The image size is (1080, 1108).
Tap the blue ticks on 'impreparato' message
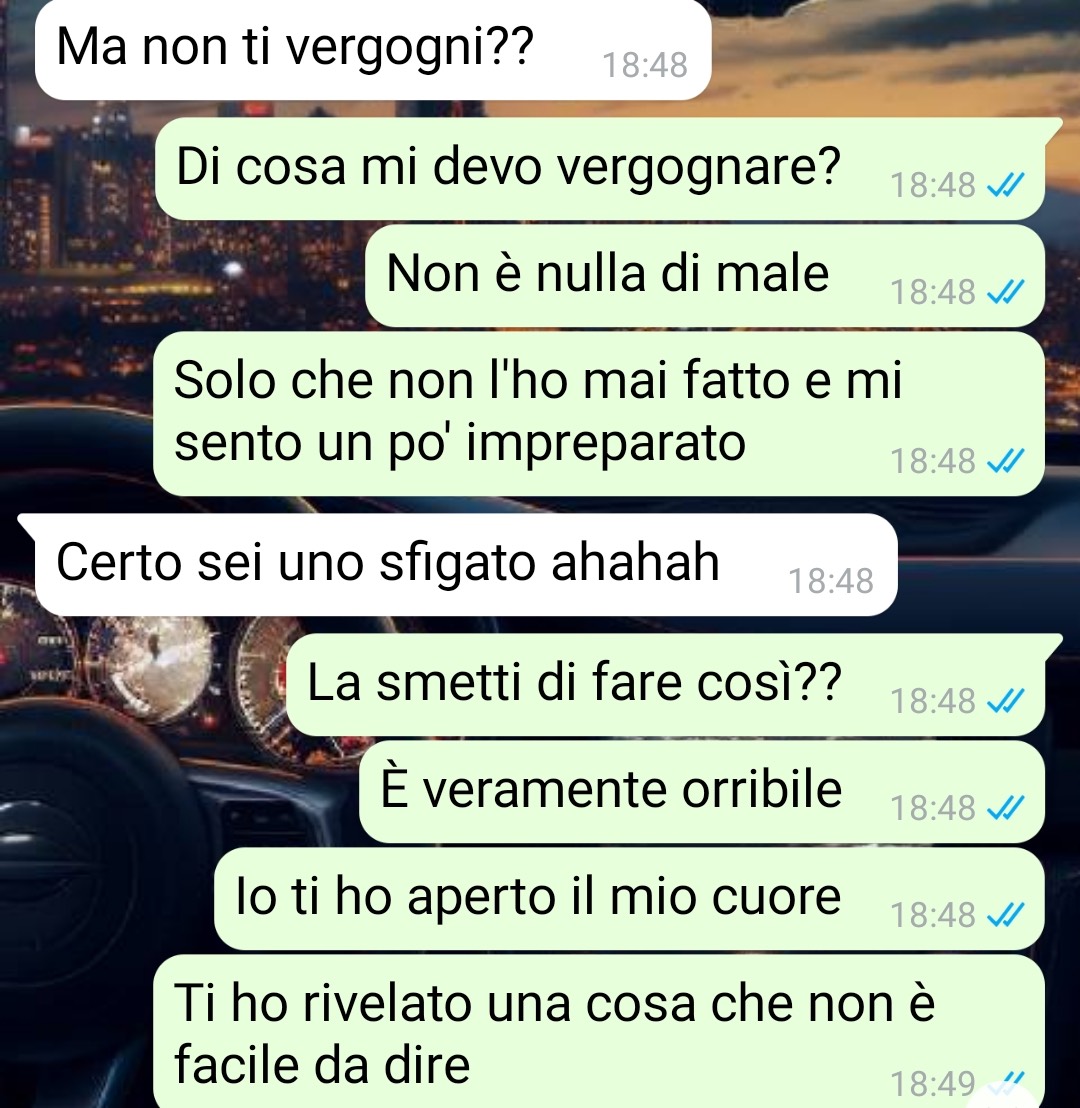(1005, 461)
